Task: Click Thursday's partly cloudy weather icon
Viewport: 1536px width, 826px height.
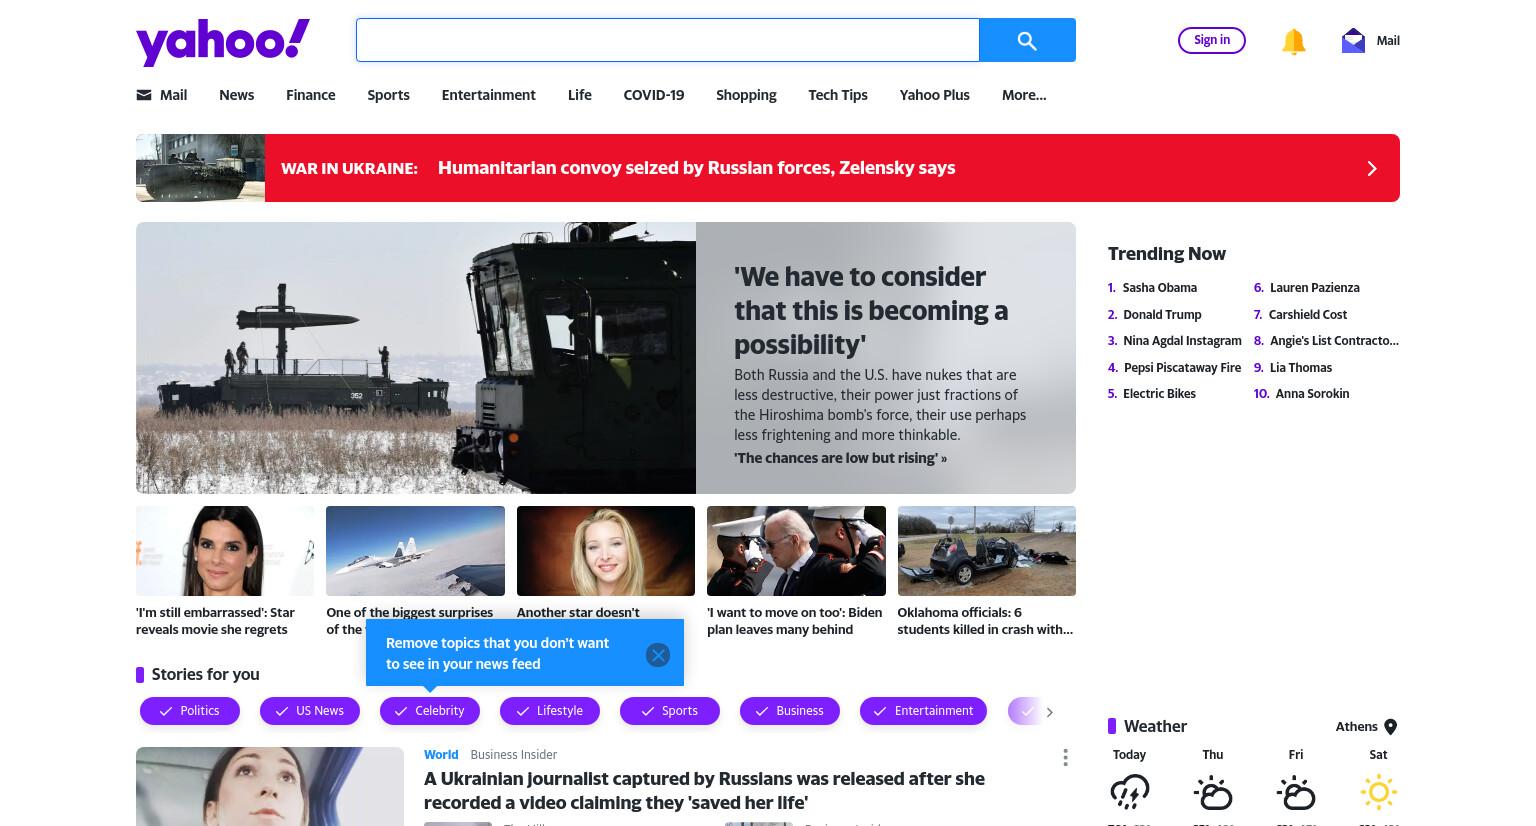Action: [1212, 792]
